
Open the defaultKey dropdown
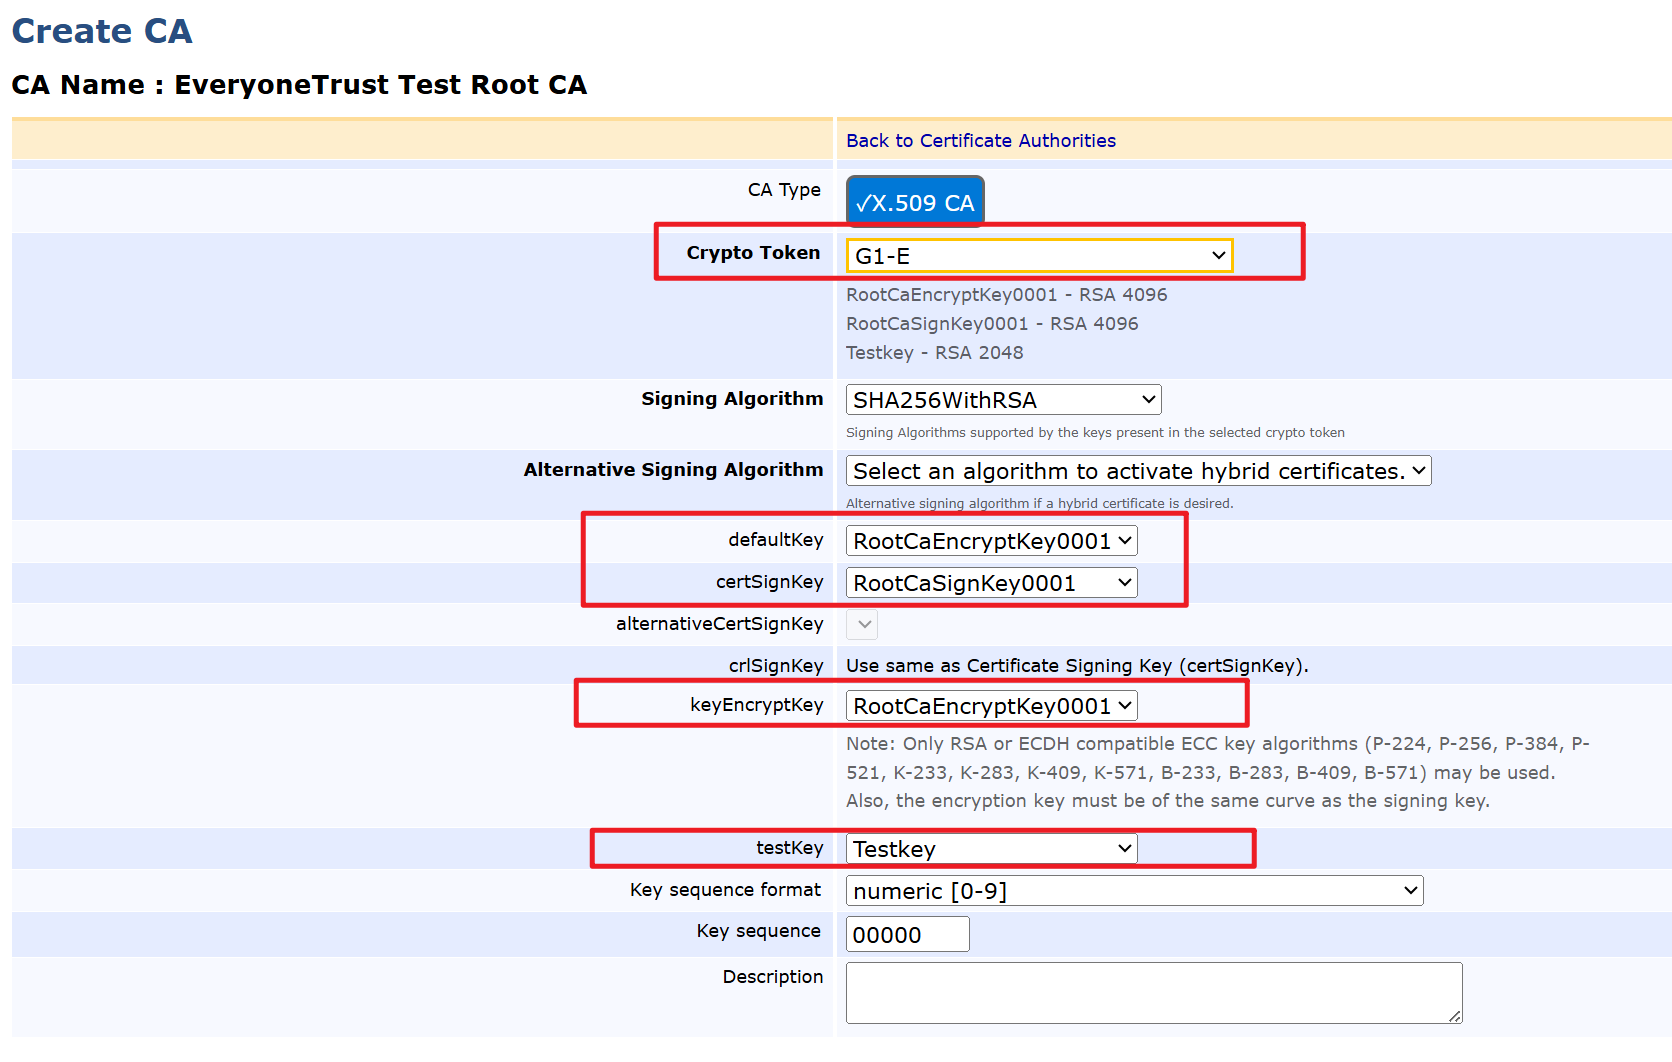[991, 541]
